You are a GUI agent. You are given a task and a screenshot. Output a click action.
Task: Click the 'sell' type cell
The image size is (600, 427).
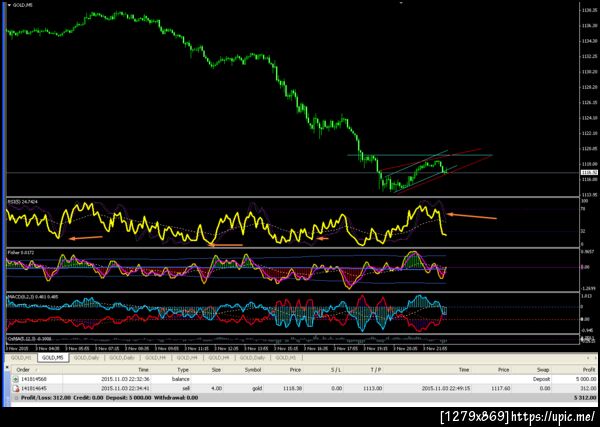pos(184,388)
